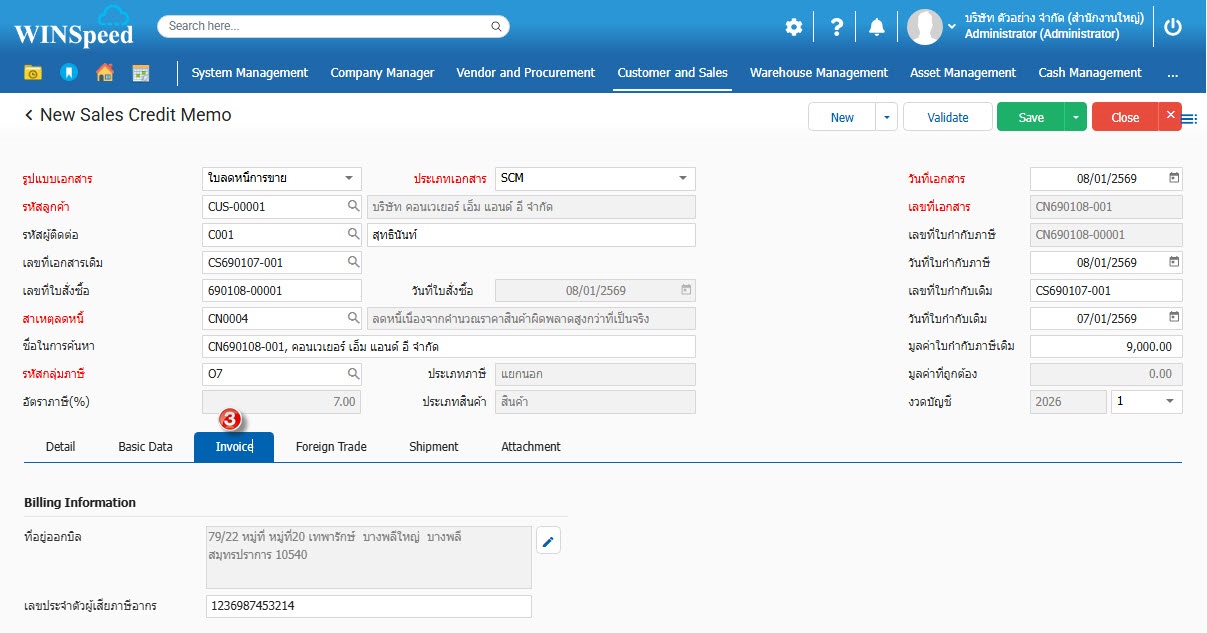Open the recent documents folder icon
This screenshot has height=633, width=1207.
point(33,73)
